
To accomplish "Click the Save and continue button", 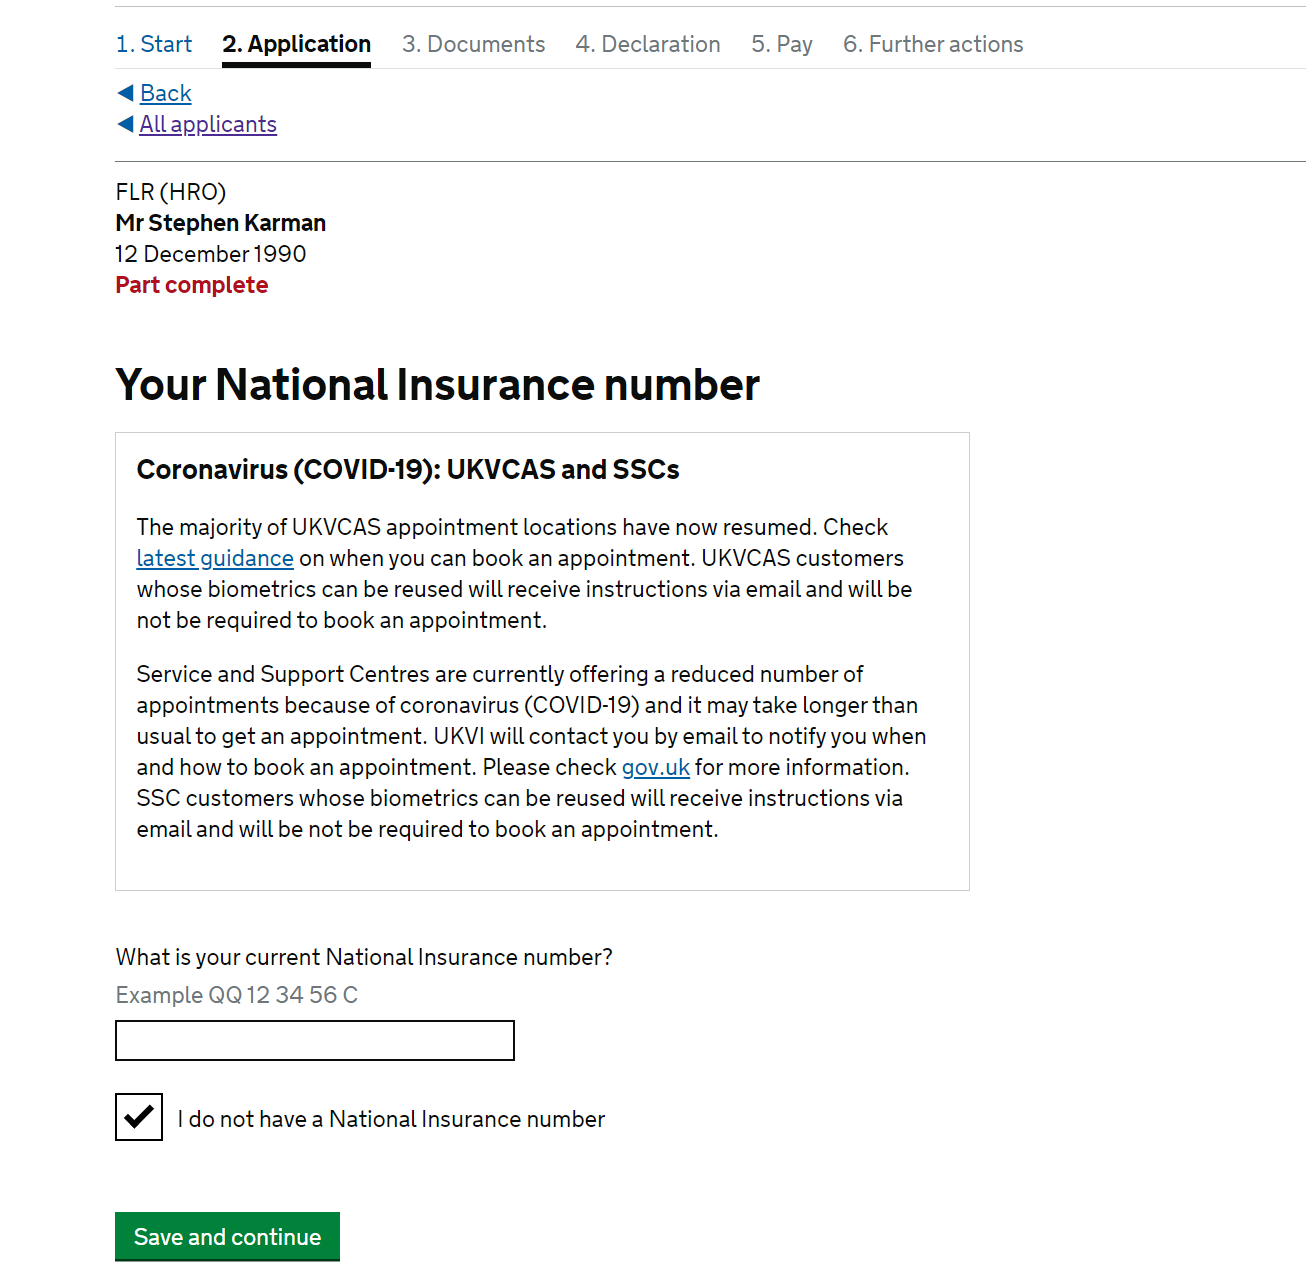I will (x=227, y=1236).
